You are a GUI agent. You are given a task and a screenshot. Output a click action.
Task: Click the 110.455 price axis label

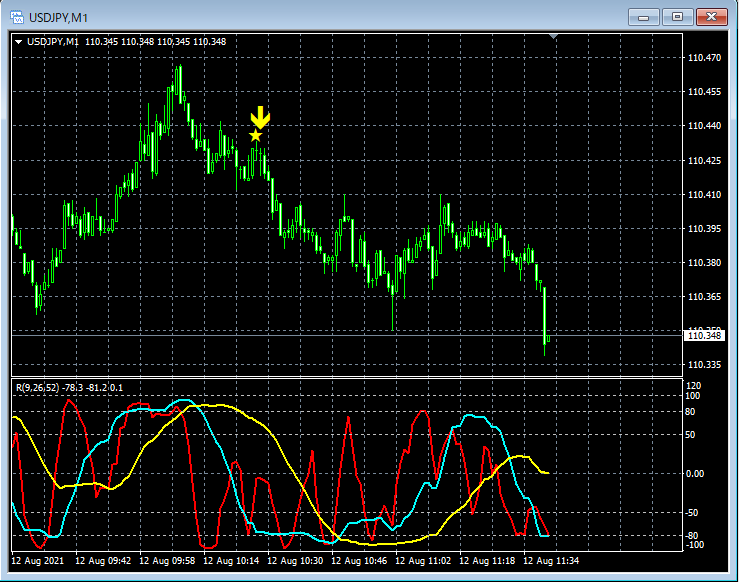[x=705, y=92]
